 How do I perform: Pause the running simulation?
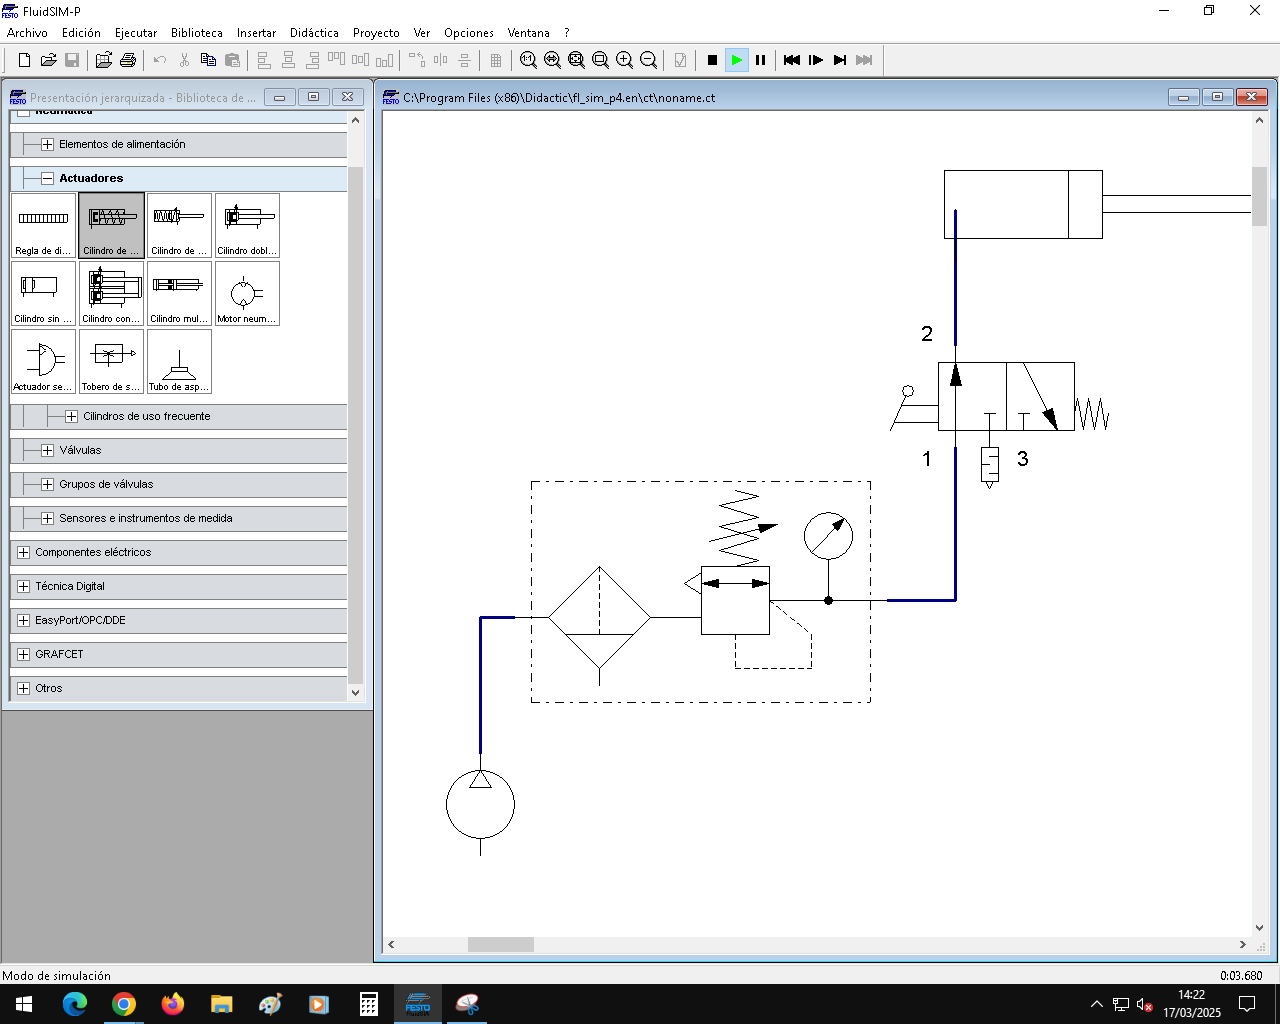pyautogui.click(x=760, y=60)
